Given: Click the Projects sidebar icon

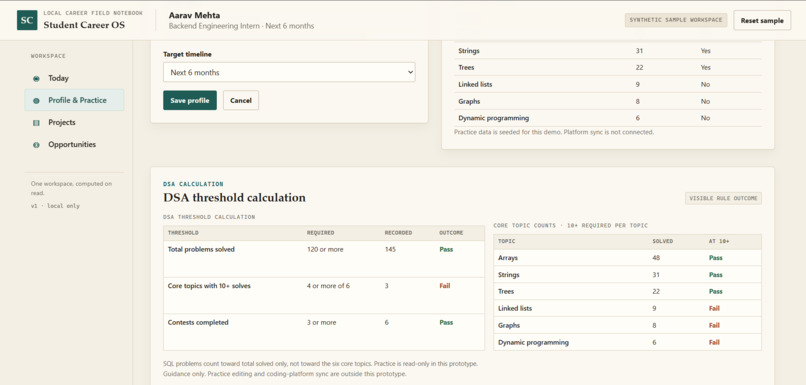Looking at the screenshot, I should 36,123.
